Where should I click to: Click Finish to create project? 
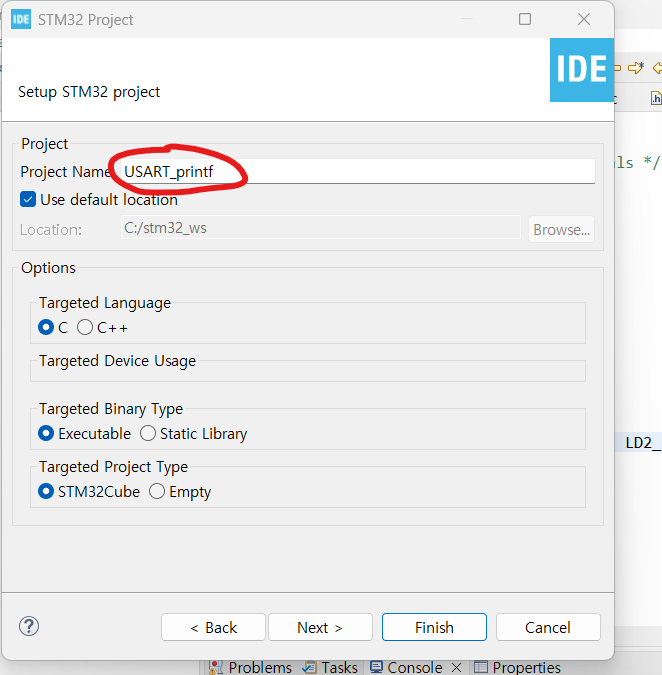[x=434, y=627]
